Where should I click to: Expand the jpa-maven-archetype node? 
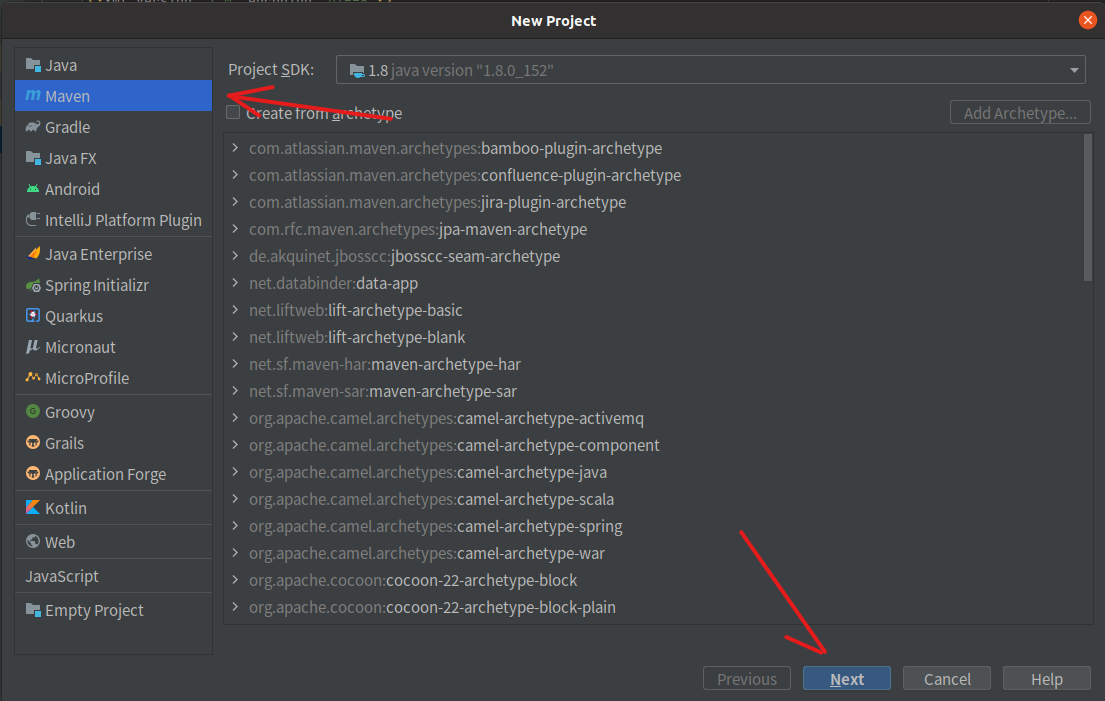pyautogui.click(x=235, y=229)
